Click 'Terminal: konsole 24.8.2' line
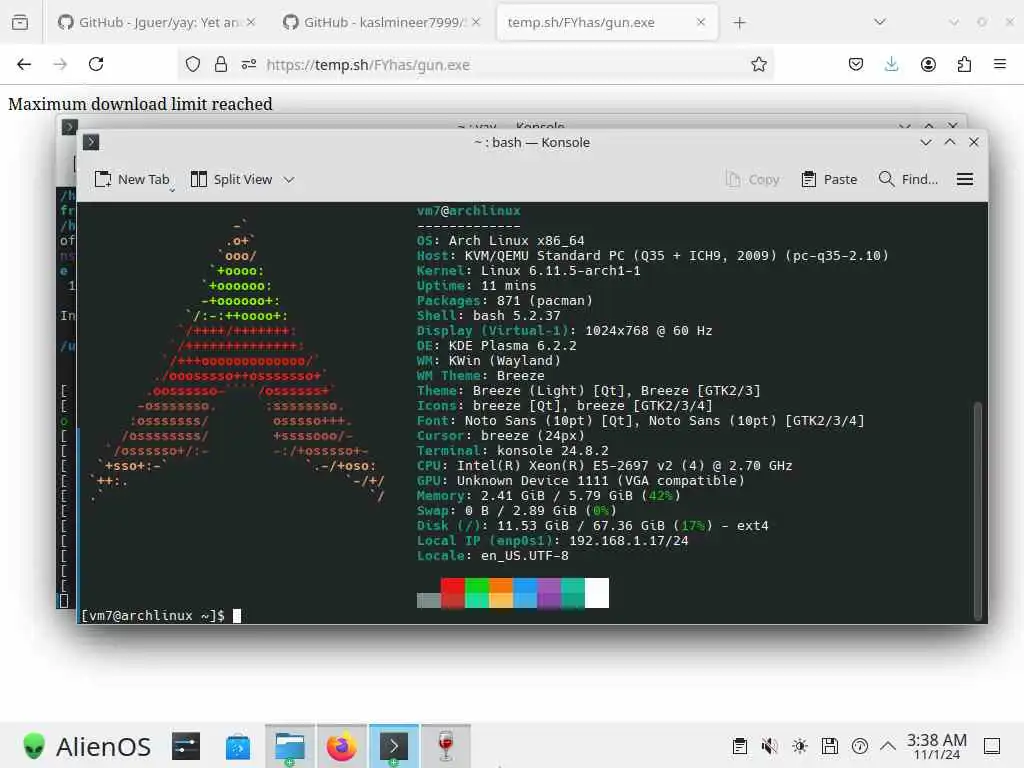This screenshot has width=1024, height=768. click(513, 451)
